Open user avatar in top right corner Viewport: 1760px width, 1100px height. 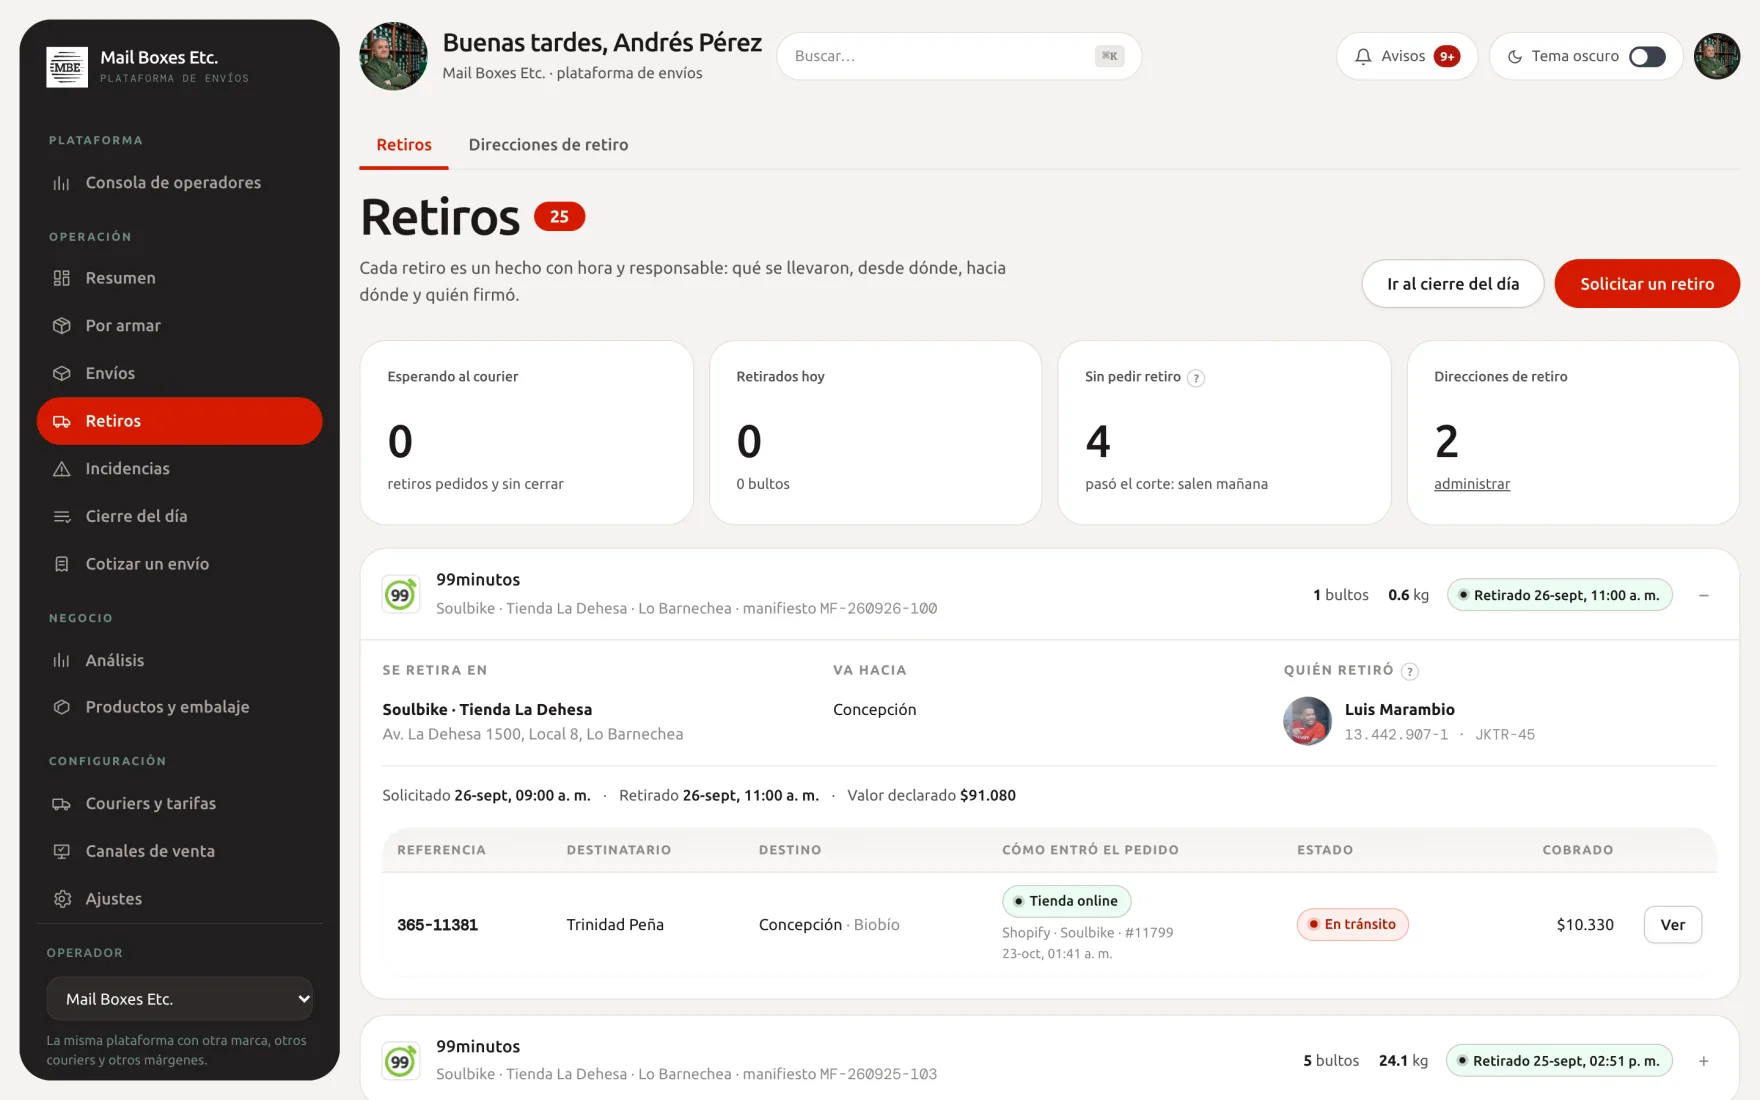(1716, 57)
